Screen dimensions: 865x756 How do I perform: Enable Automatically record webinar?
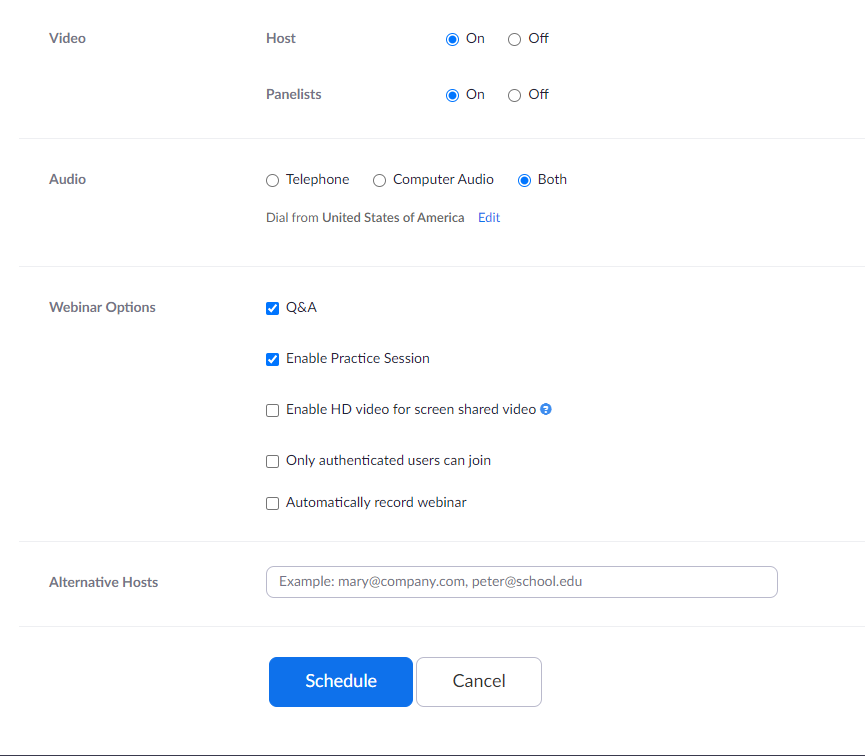pos(272,504)
